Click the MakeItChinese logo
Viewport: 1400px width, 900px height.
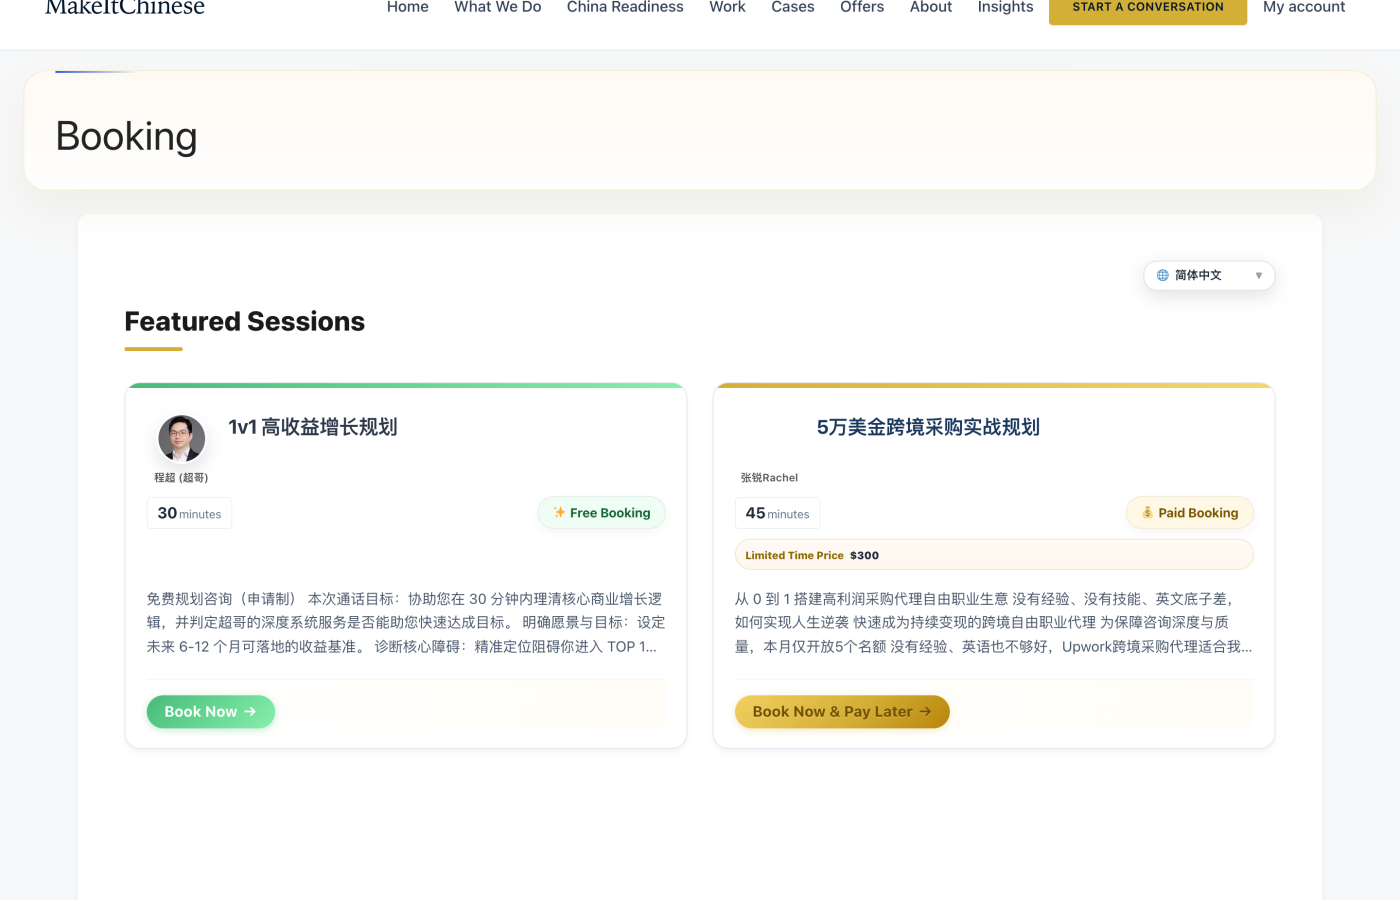pos(125,7)
